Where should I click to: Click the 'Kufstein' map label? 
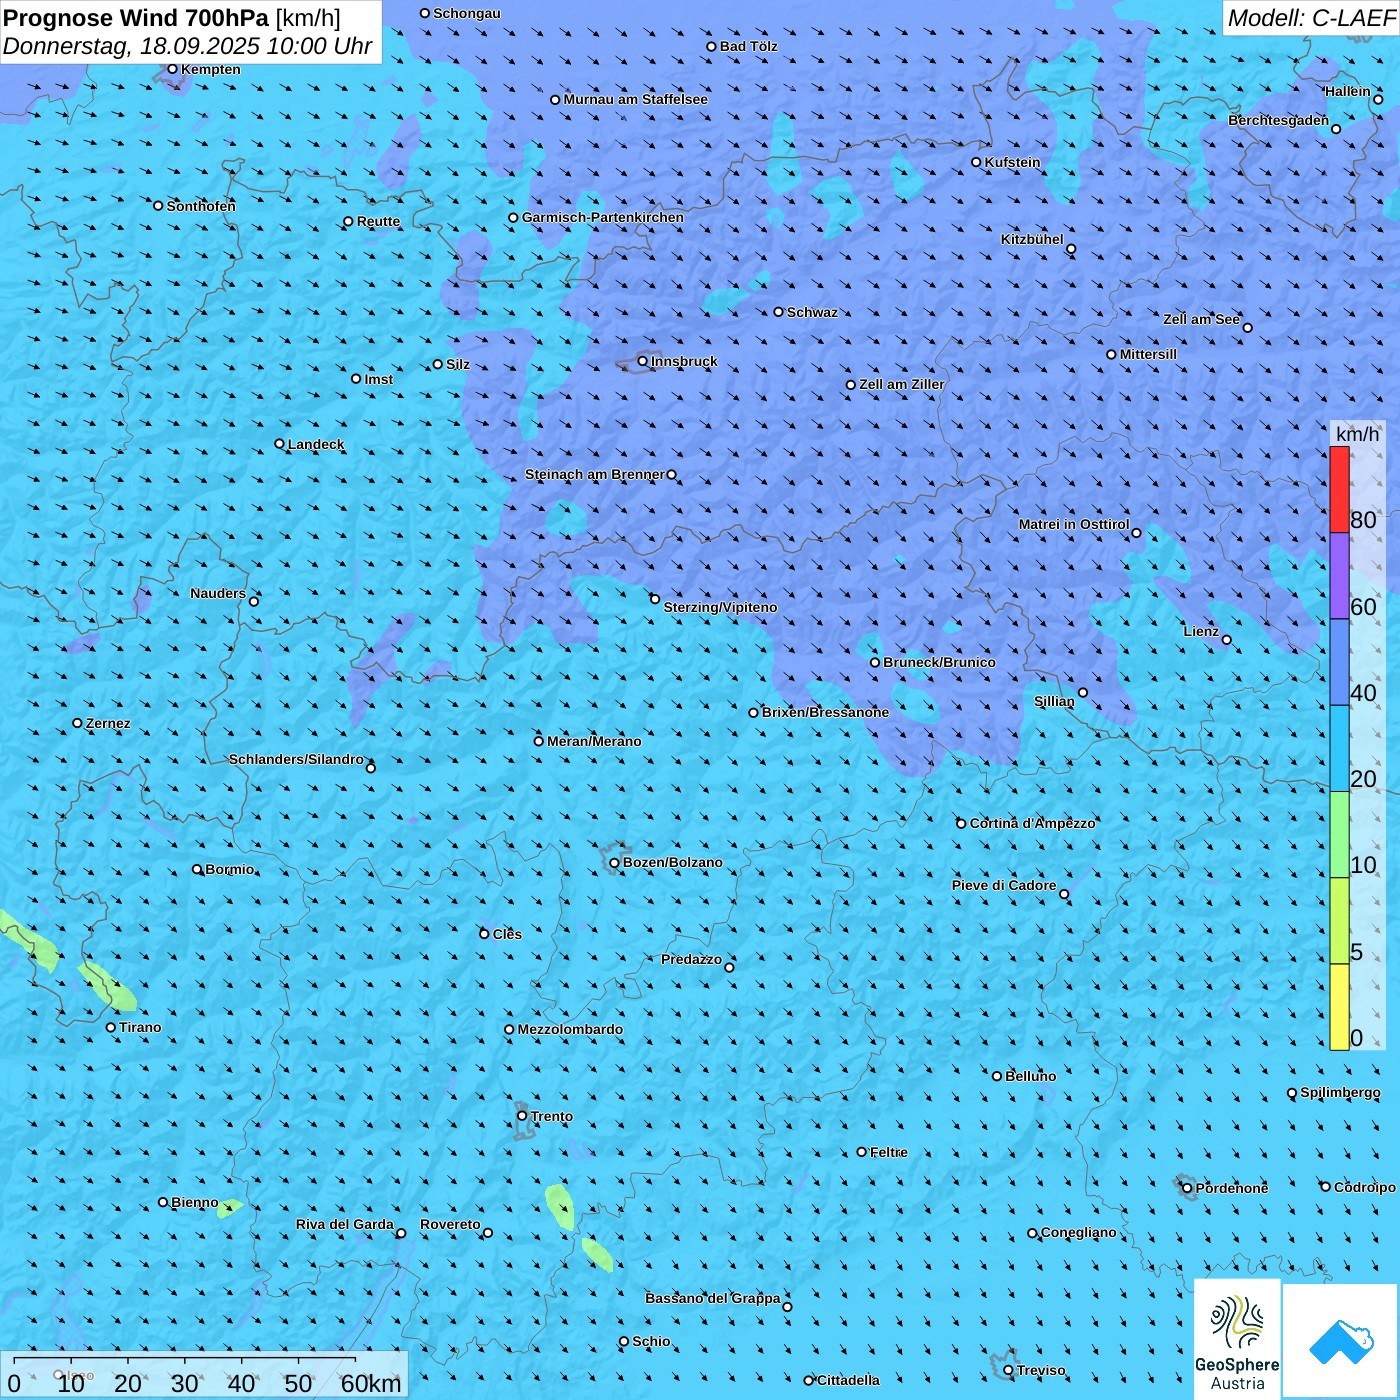pyautogui.click(x=1012, y=162)
